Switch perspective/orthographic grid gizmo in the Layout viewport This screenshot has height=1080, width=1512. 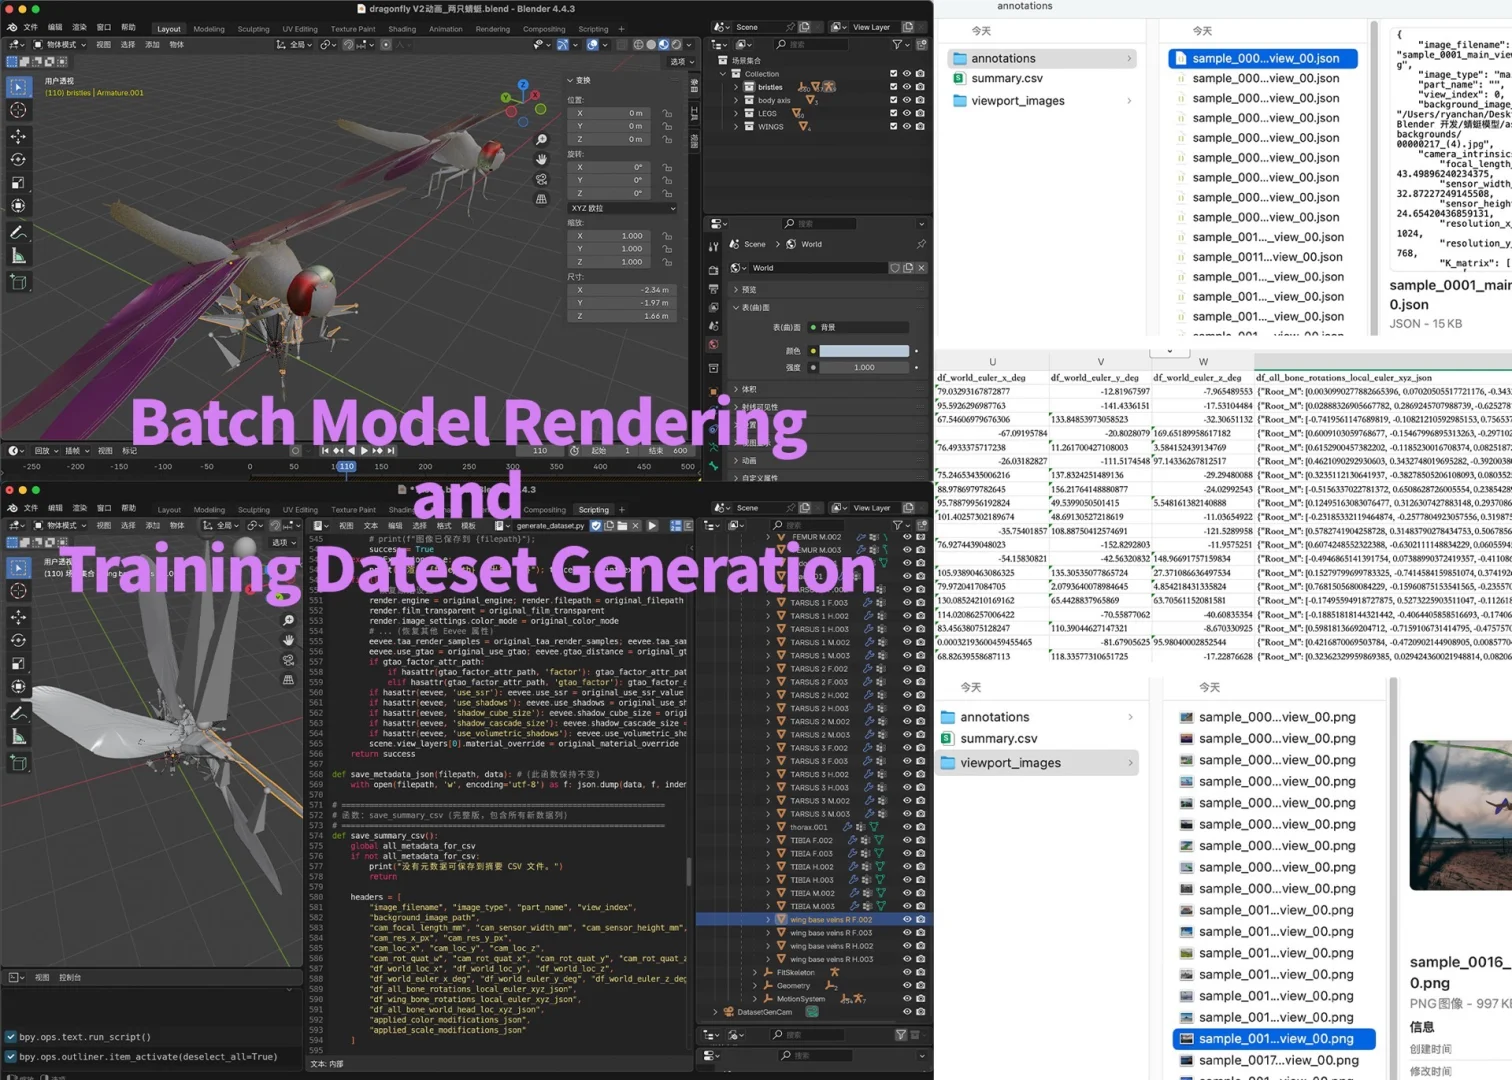[x=541, y=199]
